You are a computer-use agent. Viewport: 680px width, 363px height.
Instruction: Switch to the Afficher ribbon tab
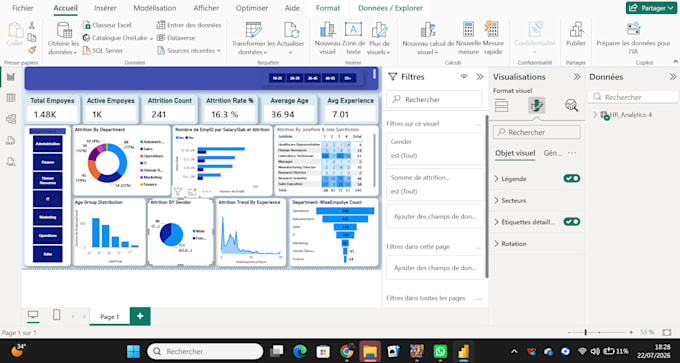click(206, 8)
